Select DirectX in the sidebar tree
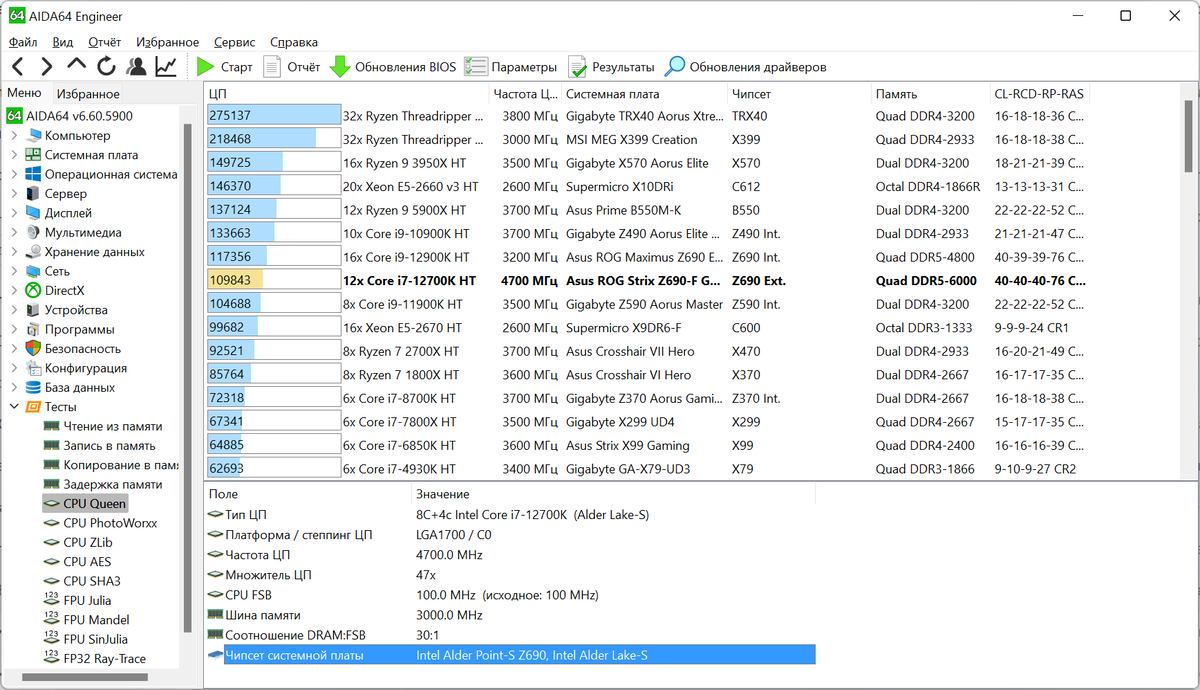1200x690 pixels. click(65, 290)
